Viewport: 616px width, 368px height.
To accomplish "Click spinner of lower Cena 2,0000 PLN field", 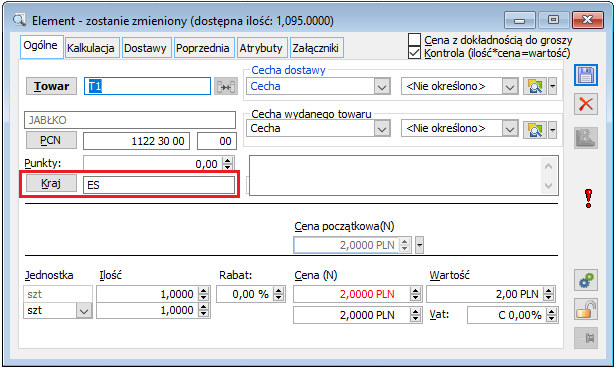I will (x=415, y=315).
